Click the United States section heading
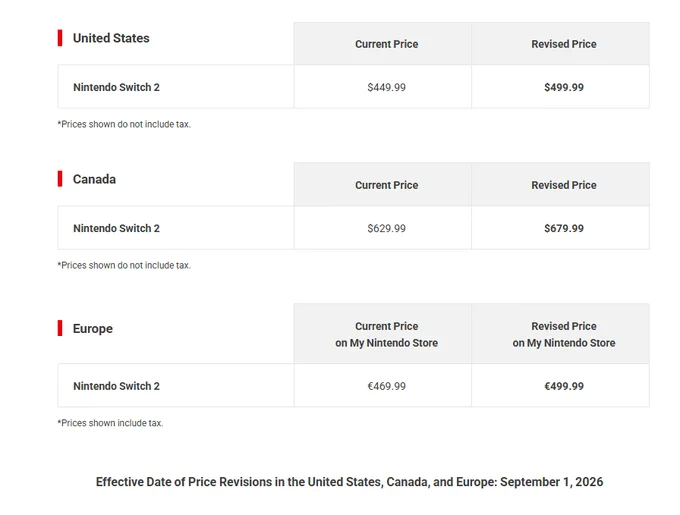This screenshot has width=680, height=515. [x=111, y=38]
